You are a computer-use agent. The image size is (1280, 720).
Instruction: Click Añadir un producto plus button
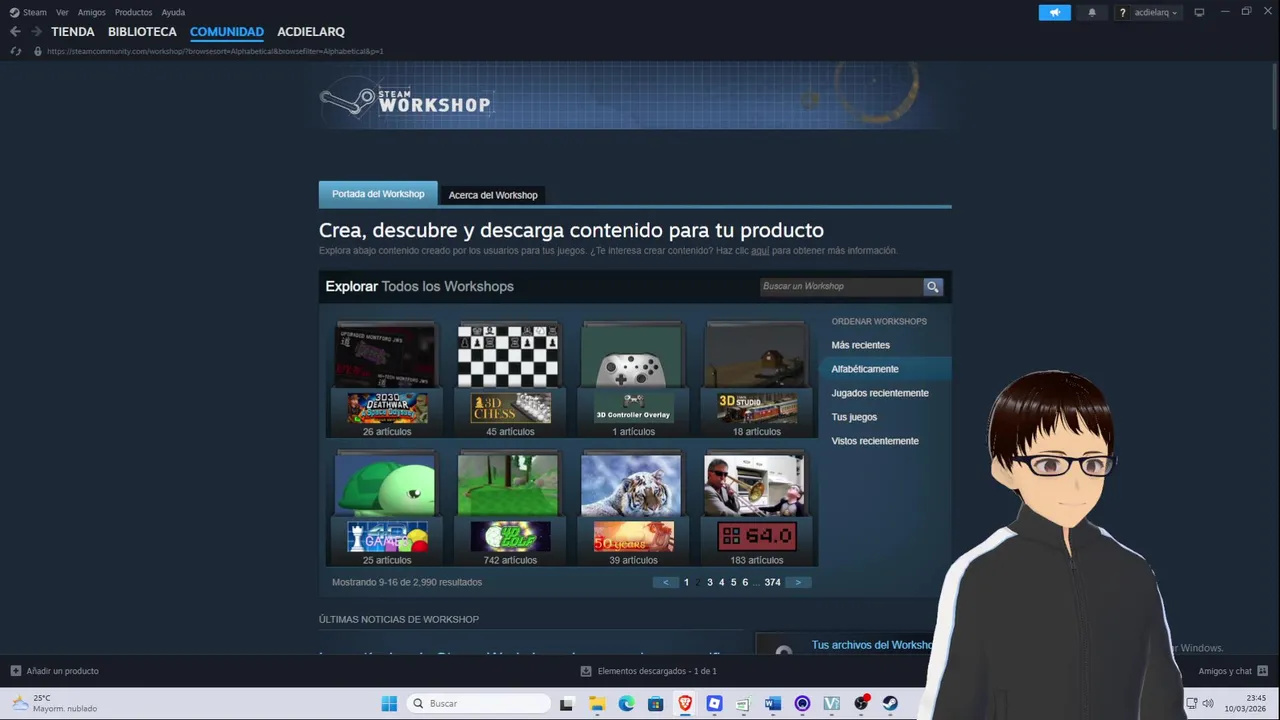coord(15,671)
